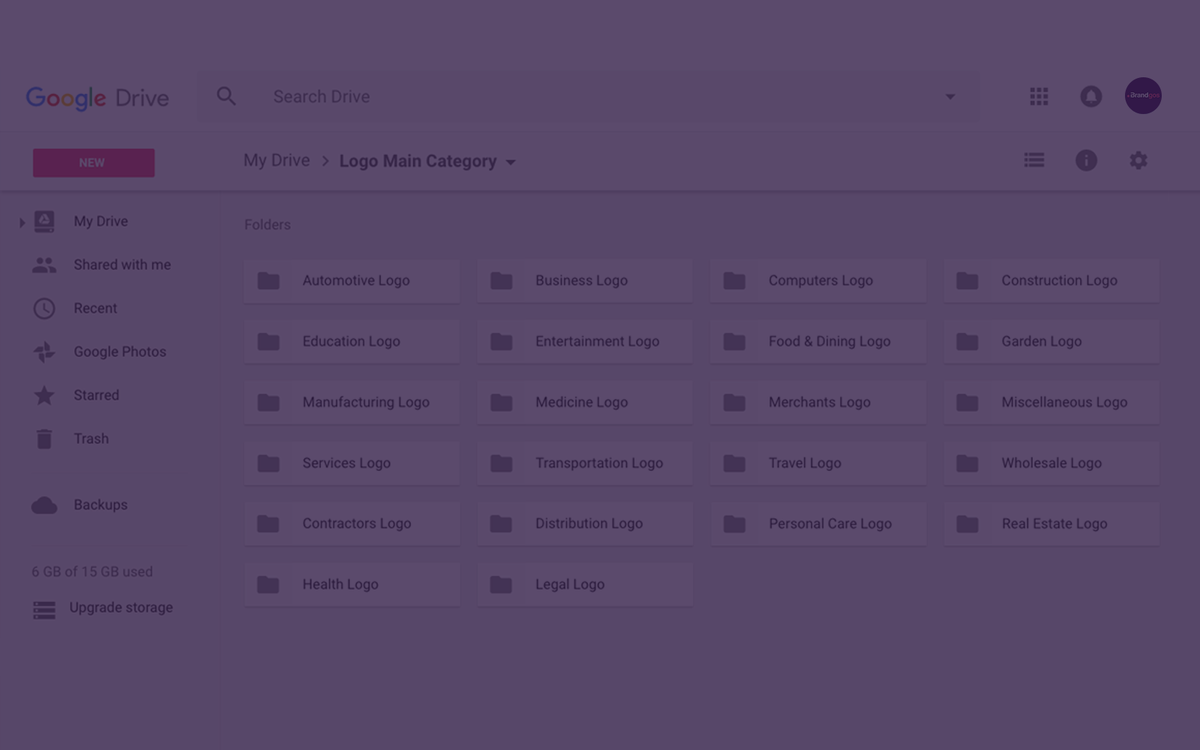Click the Upgrade storage link

(121, 607)
